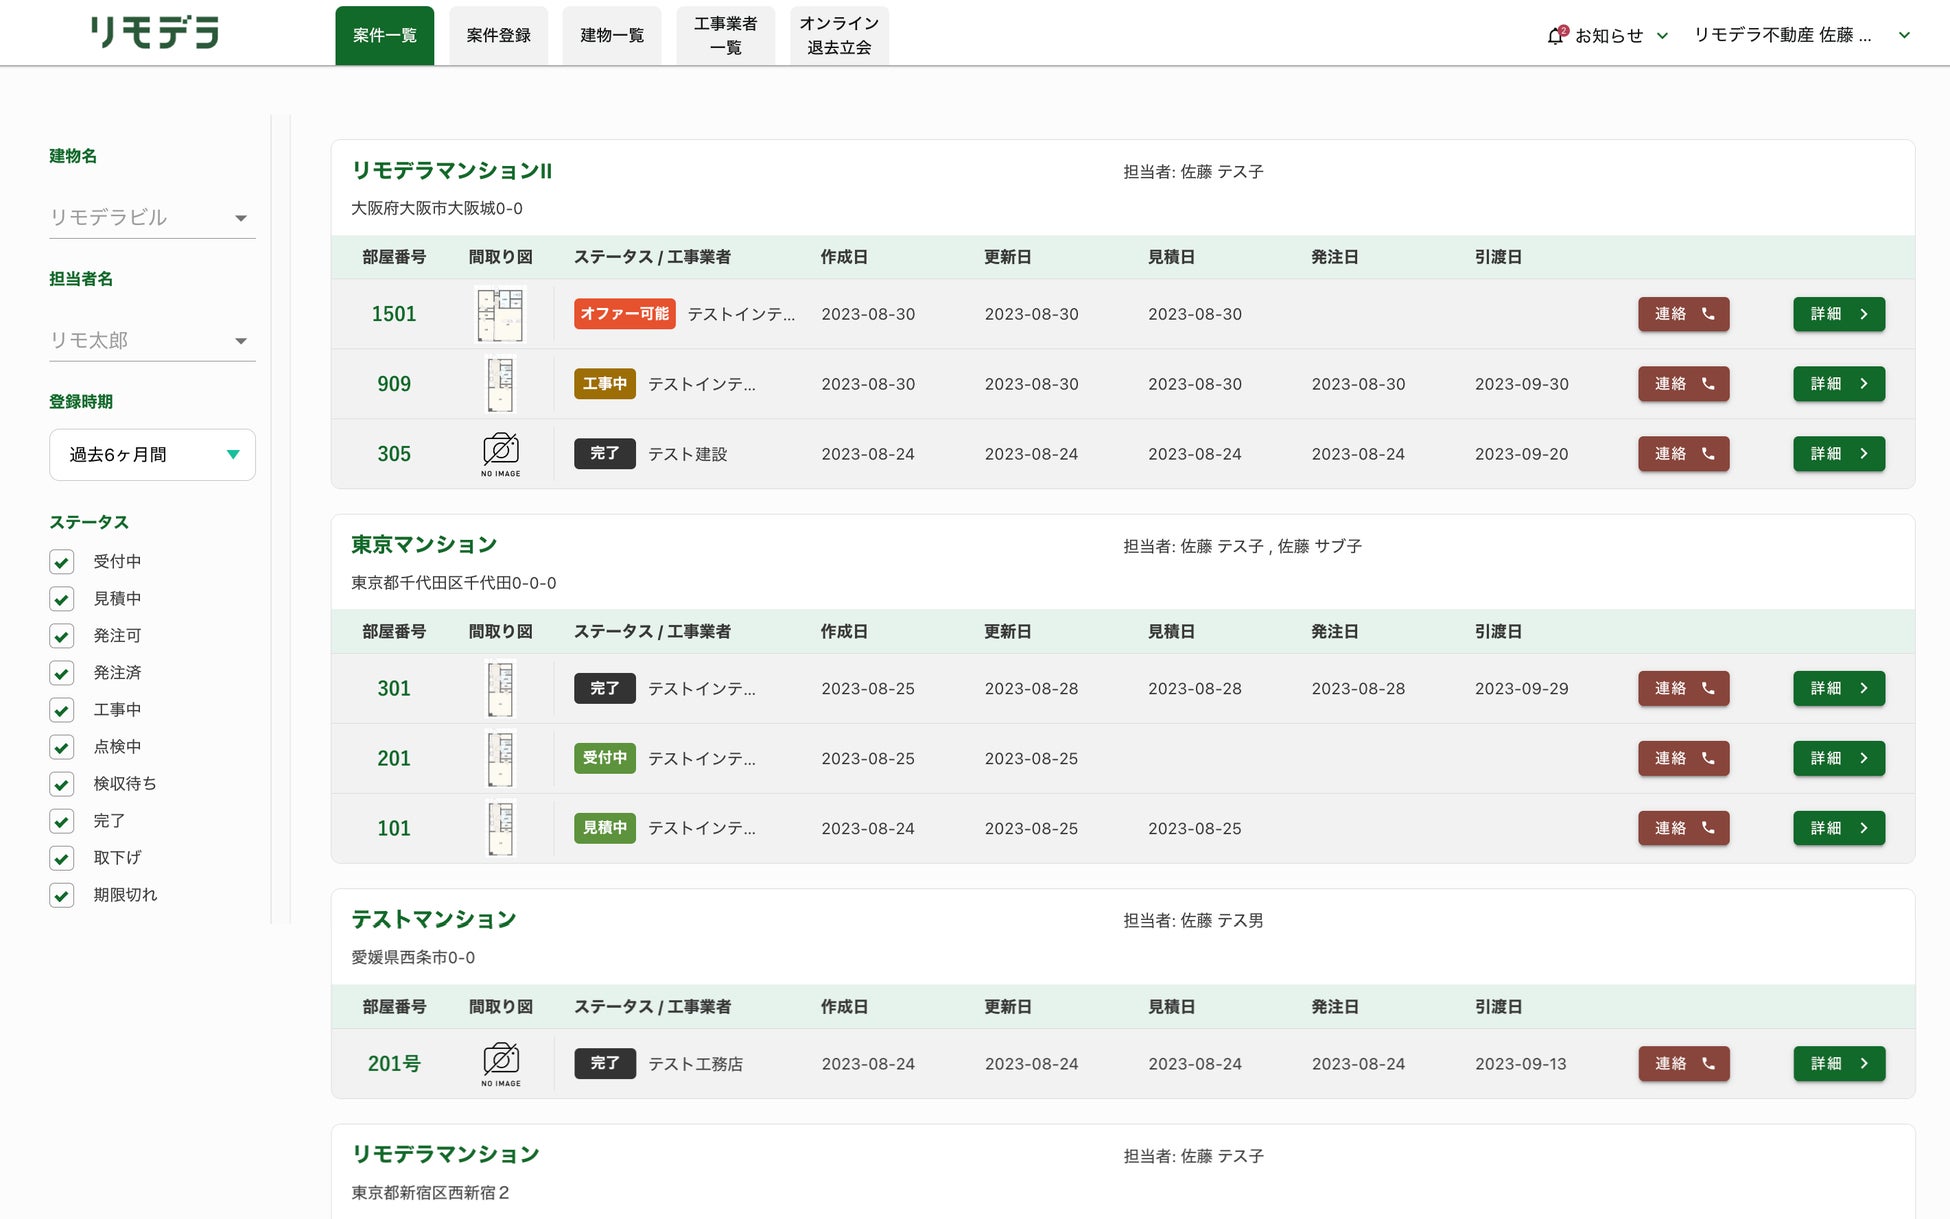Open the 工事業者一覧 tab
Image resolution: width=1950 pixels, height=1219 pixels.
pyautogui.click(x=725, y=36)
